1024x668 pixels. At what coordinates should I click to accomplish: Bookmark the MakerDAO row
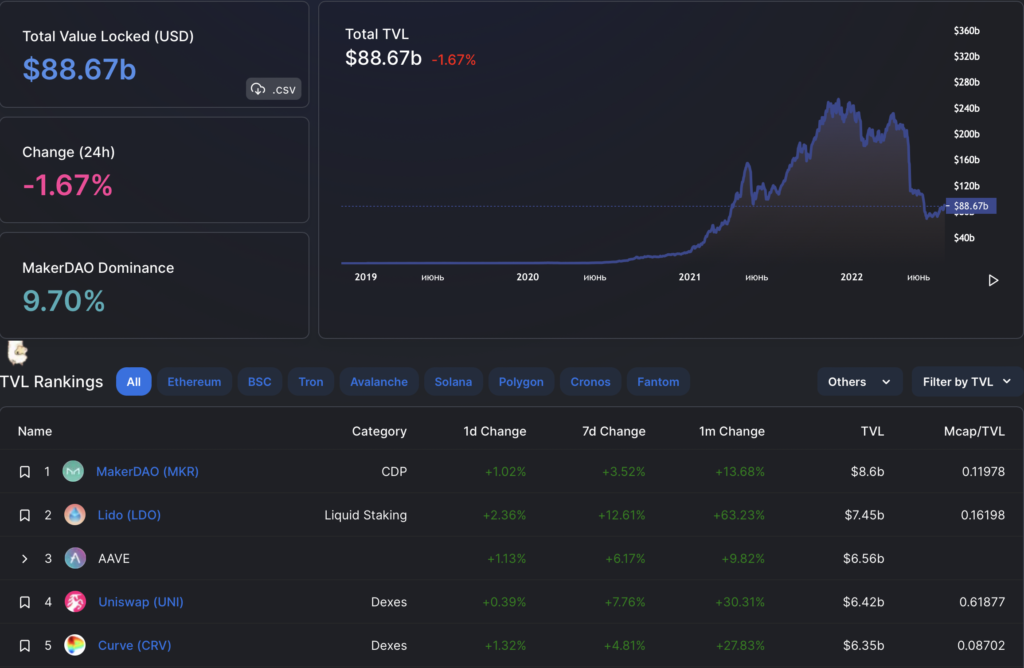pyautogui.click(x=25, y=471)
